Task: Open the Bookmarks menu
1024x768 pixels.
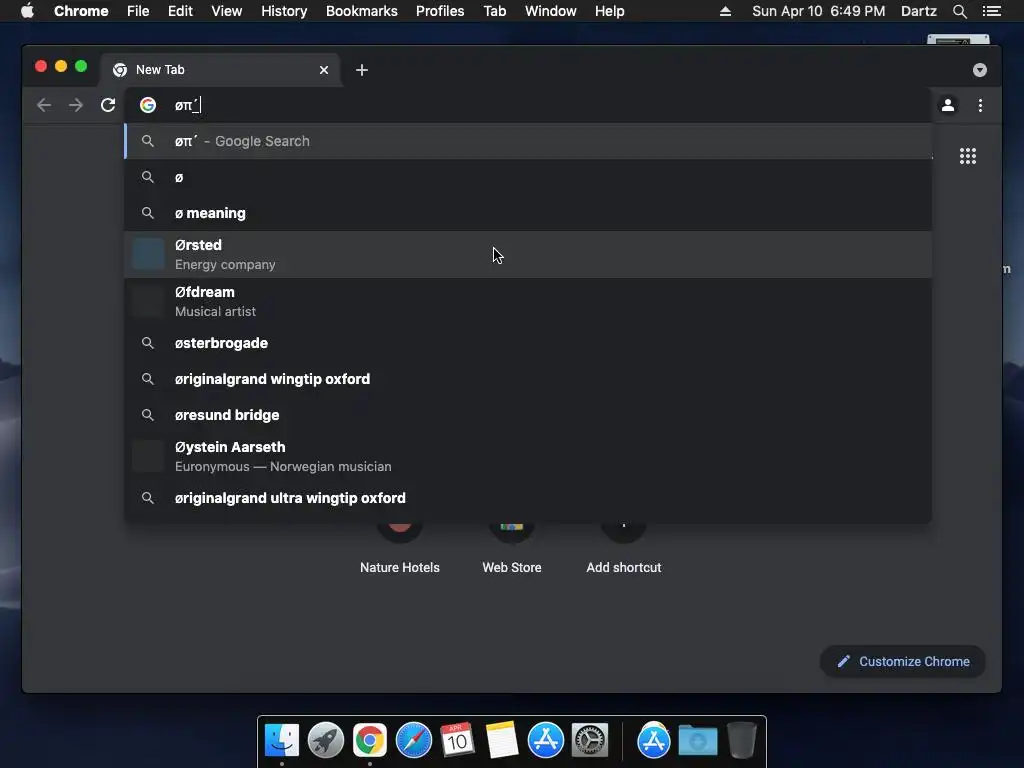Action: tap(362, 11)
